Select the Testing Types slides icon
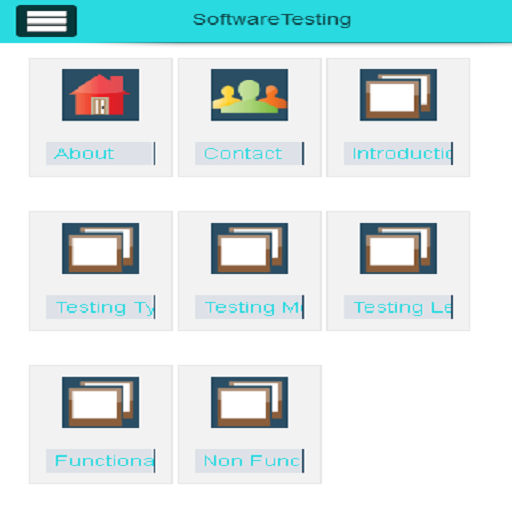 pos(101,249)
